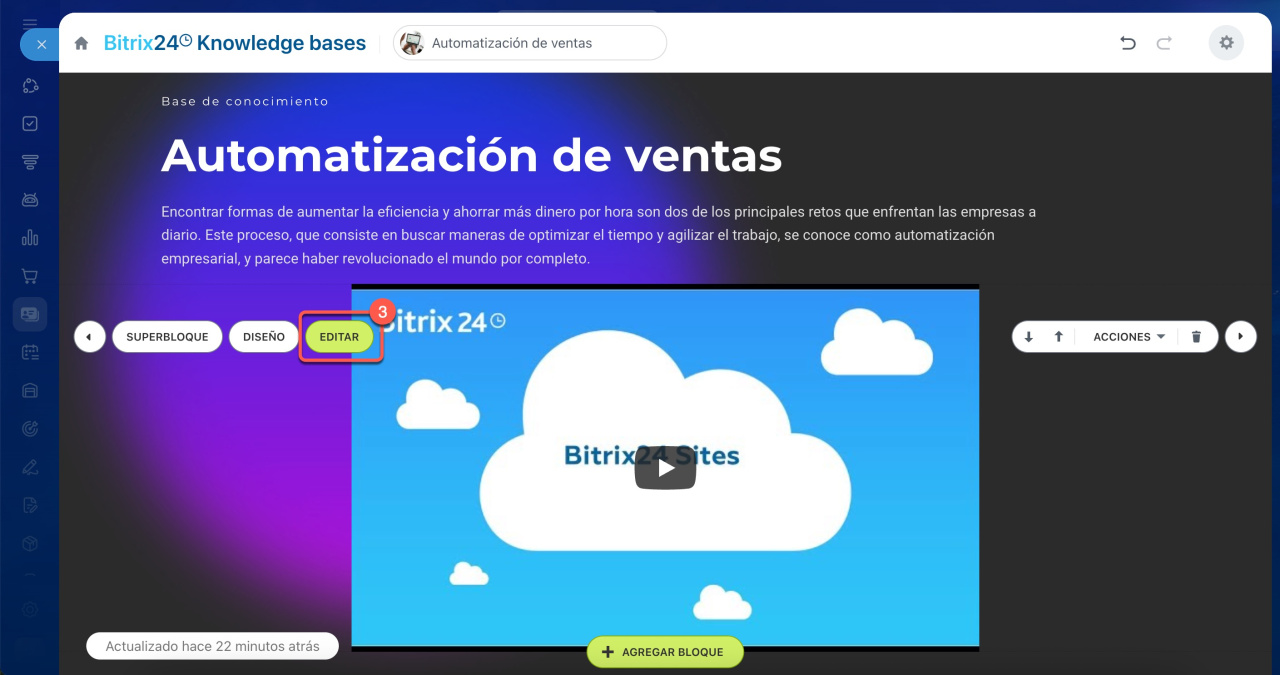Redo the last undone change
The image size is (1280, 675).
point(1164,43)
